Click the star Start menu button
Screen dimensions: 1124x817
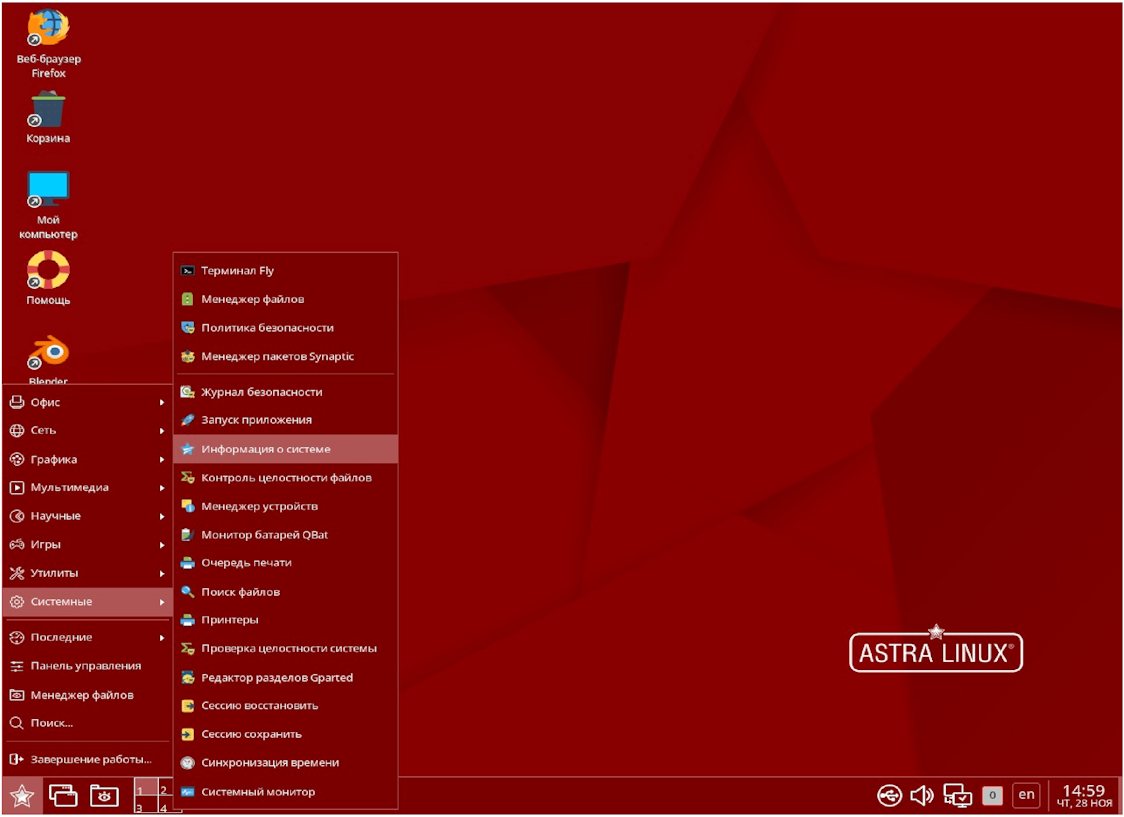22,796
